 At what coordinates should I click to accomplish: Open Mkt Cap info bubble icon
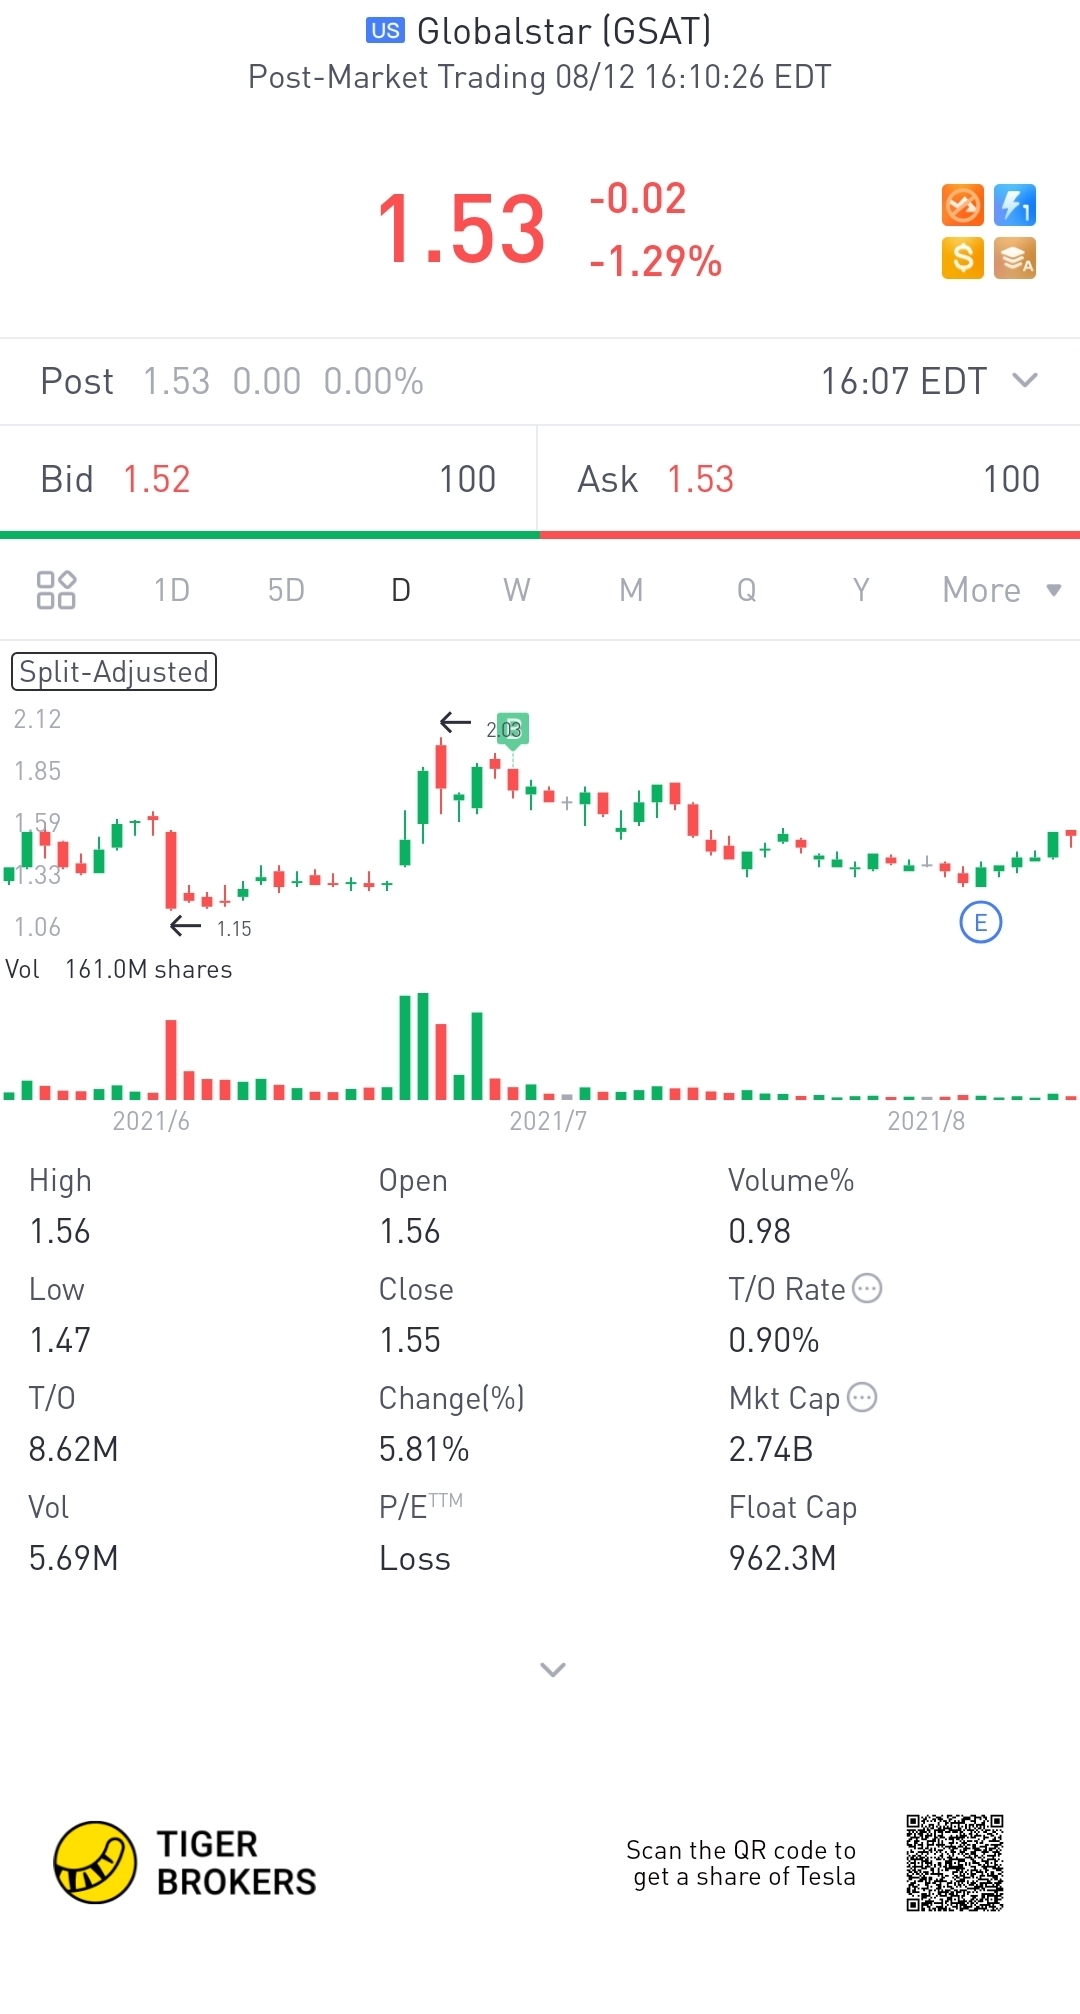tap(862, 1397)
